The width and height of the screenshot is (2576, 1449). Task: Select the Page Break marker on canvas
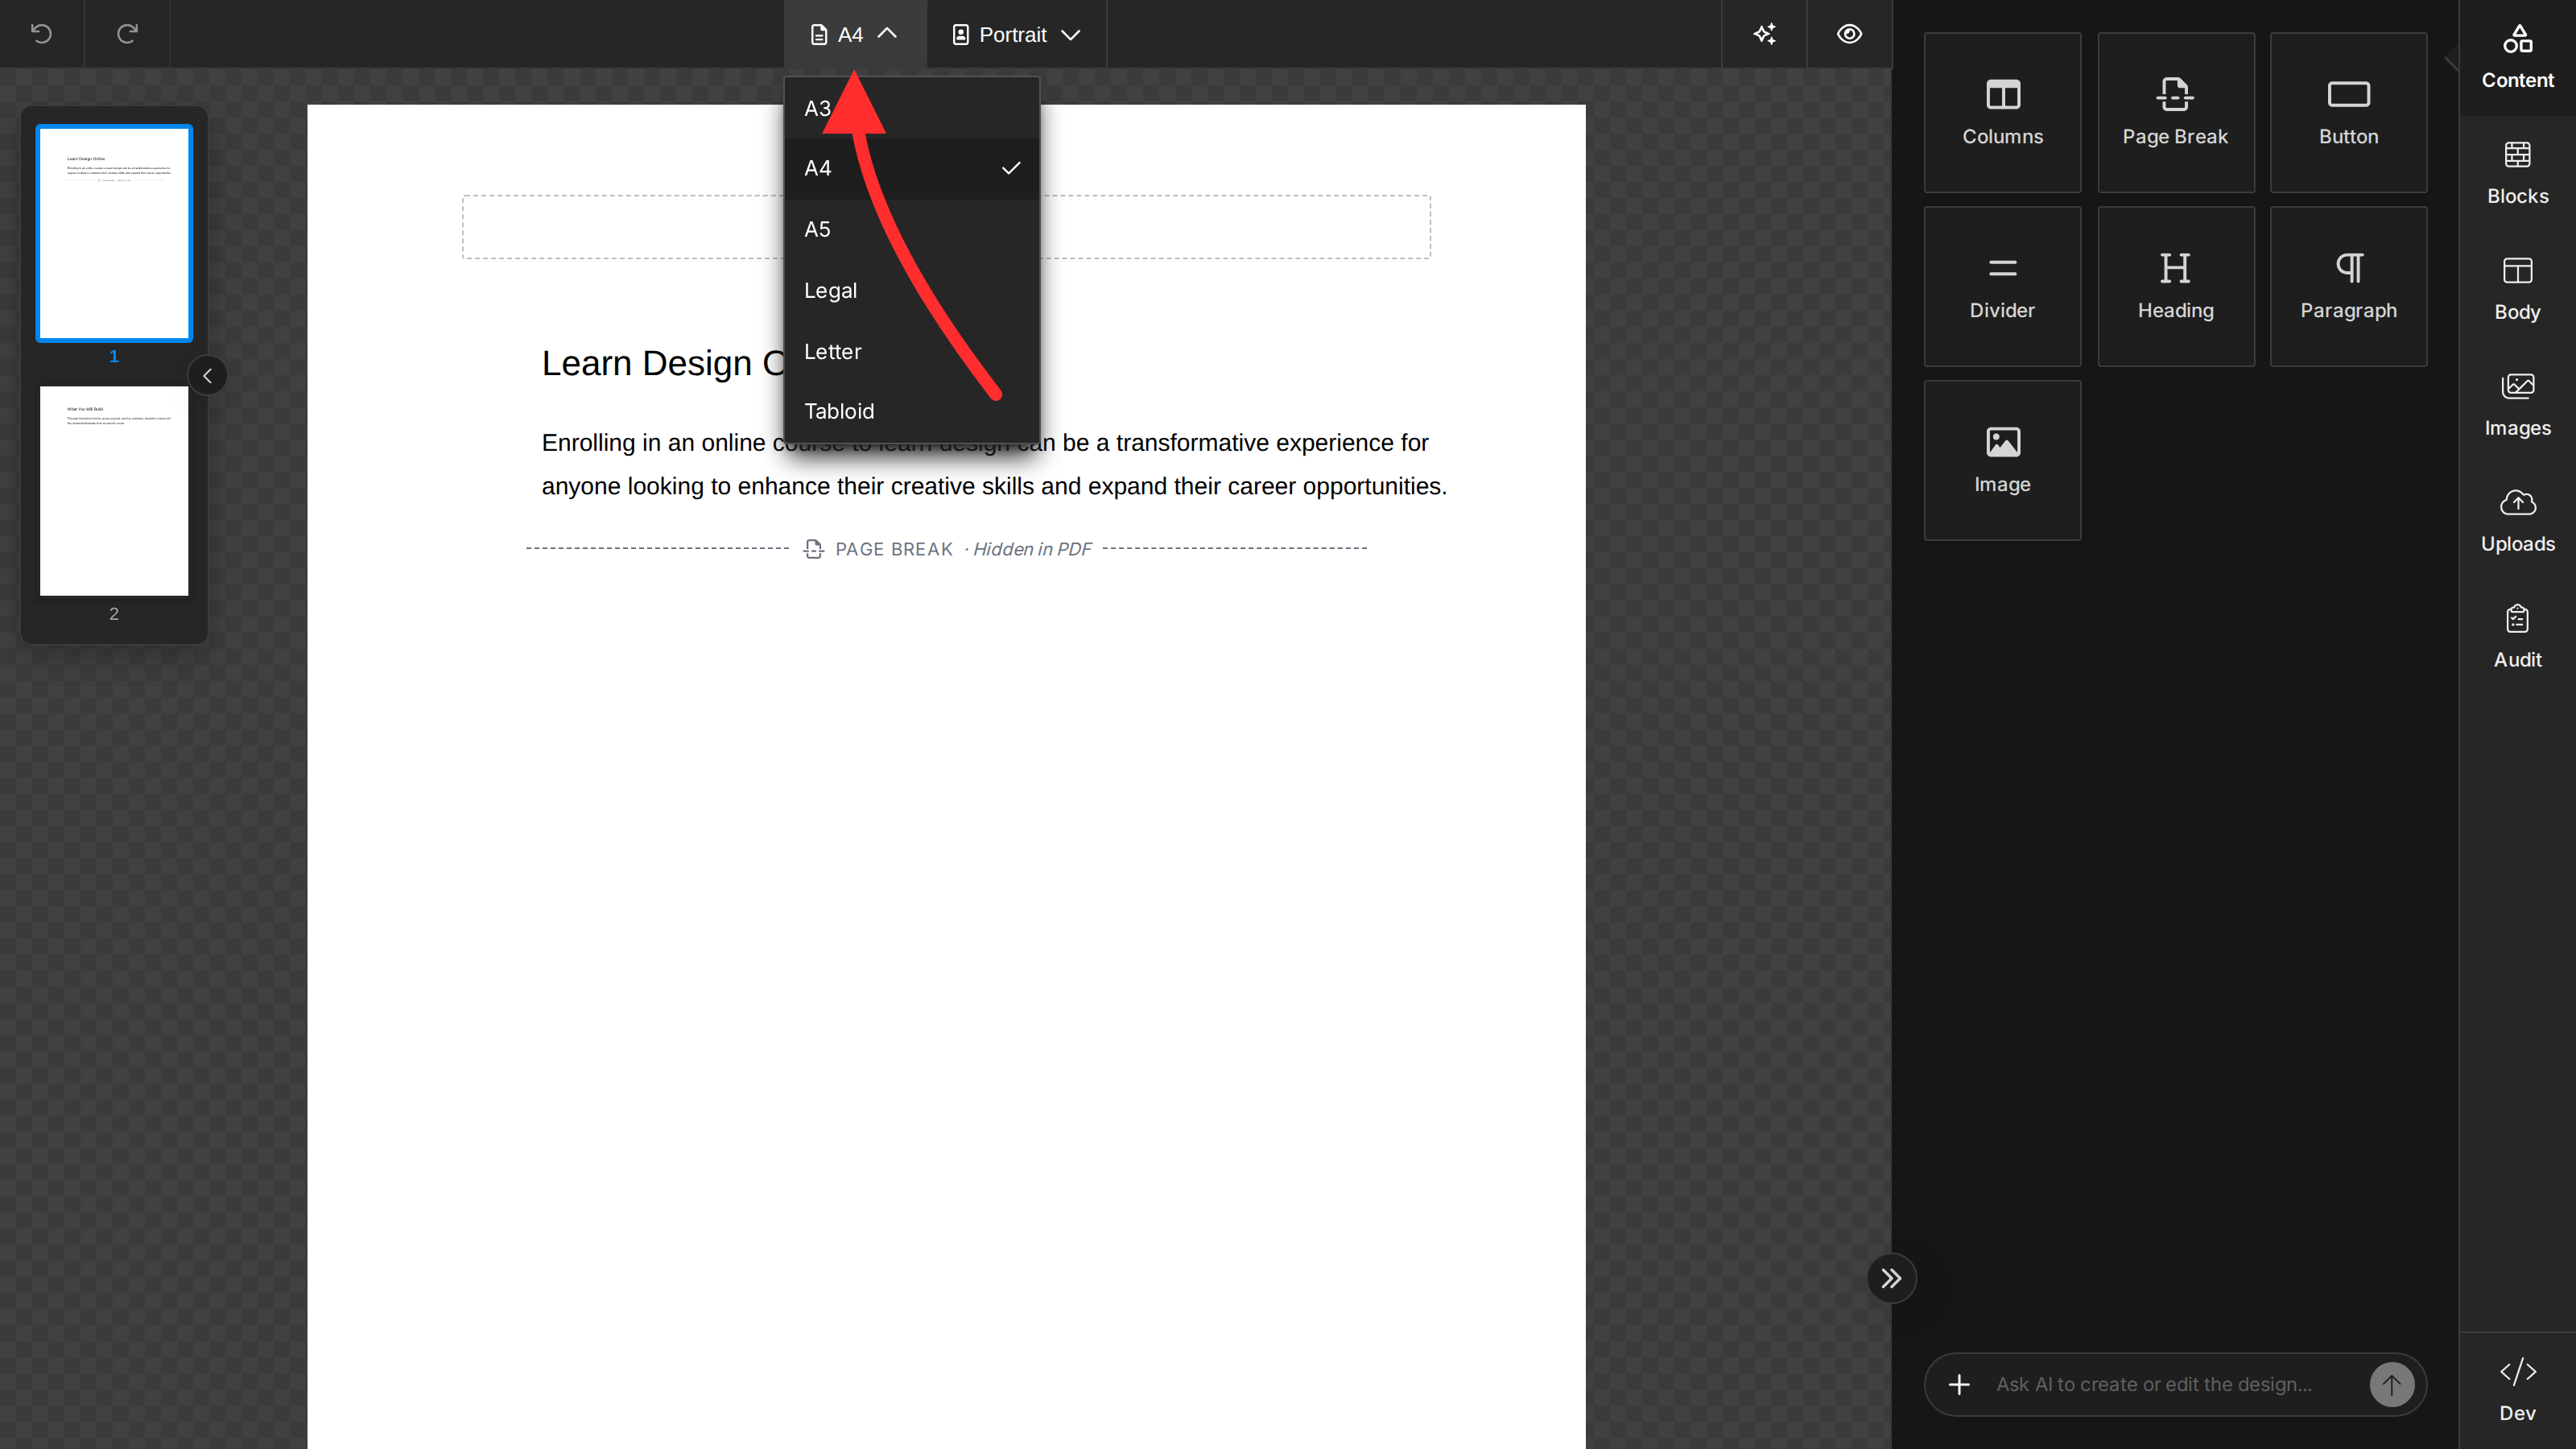pos(947,549)
